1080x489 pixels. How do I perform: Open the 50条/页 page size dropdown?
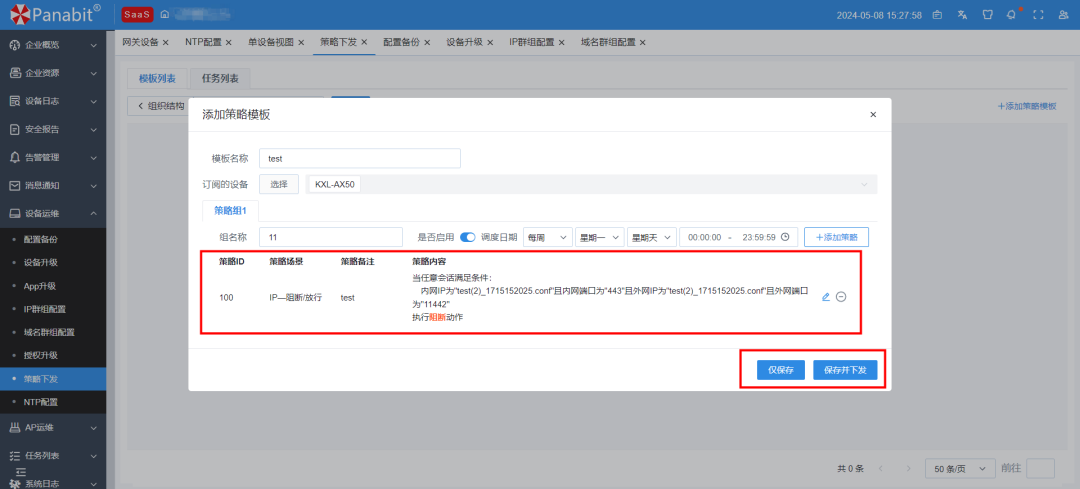(x=960, y=468)
